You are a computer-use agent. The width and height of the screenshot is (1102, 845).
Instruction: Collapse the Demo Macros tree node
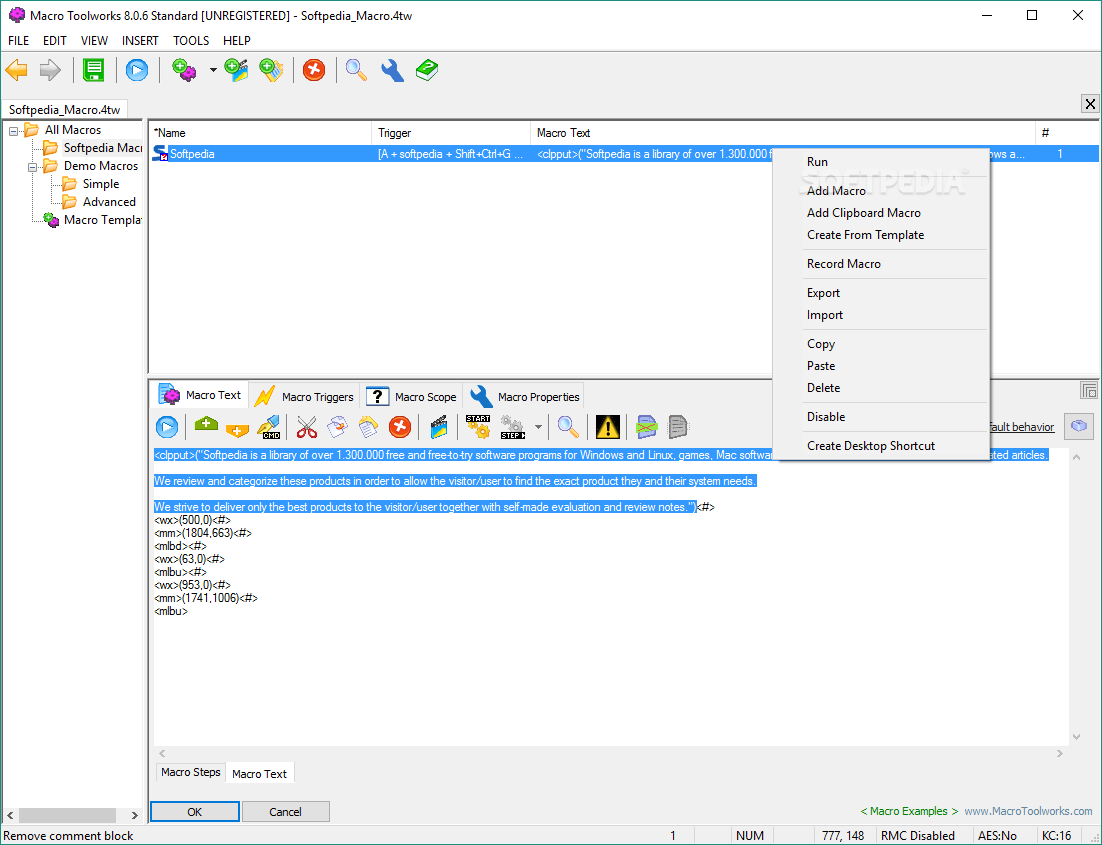pos(32,167)
